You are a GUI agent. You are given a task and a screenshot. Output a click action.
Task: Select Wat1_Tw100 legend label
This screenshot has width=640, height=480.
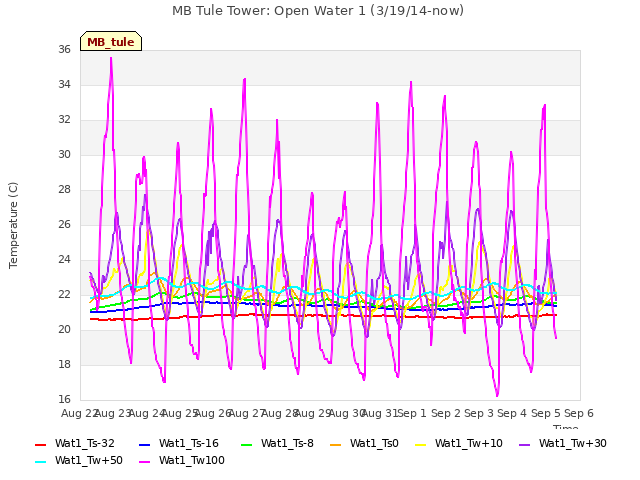click(x=192, y=460)
